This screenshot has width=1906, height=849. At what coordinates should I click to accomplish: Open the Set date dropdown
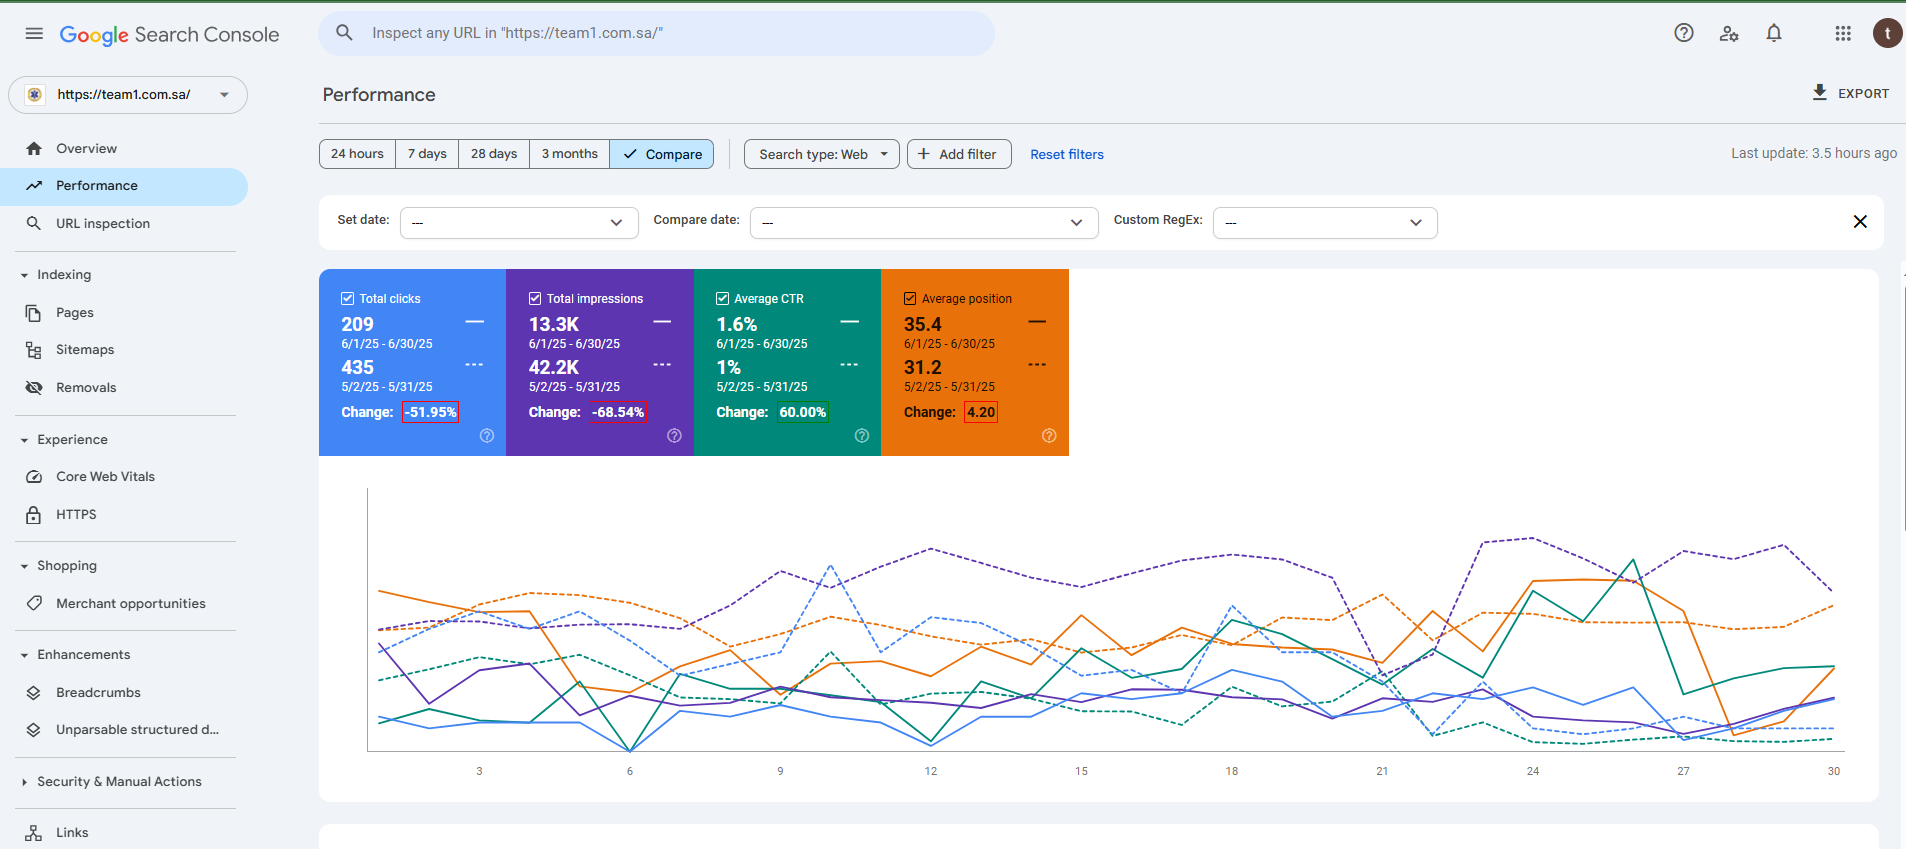[519, 222]
